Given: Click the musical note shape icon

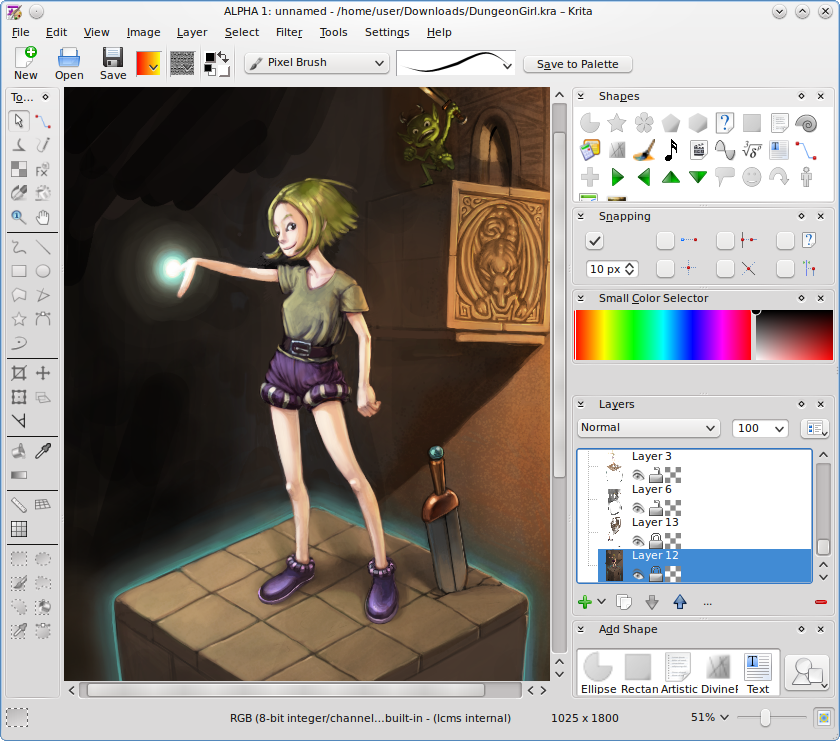Looking at the screenshot, I should [x=671, y=149].
